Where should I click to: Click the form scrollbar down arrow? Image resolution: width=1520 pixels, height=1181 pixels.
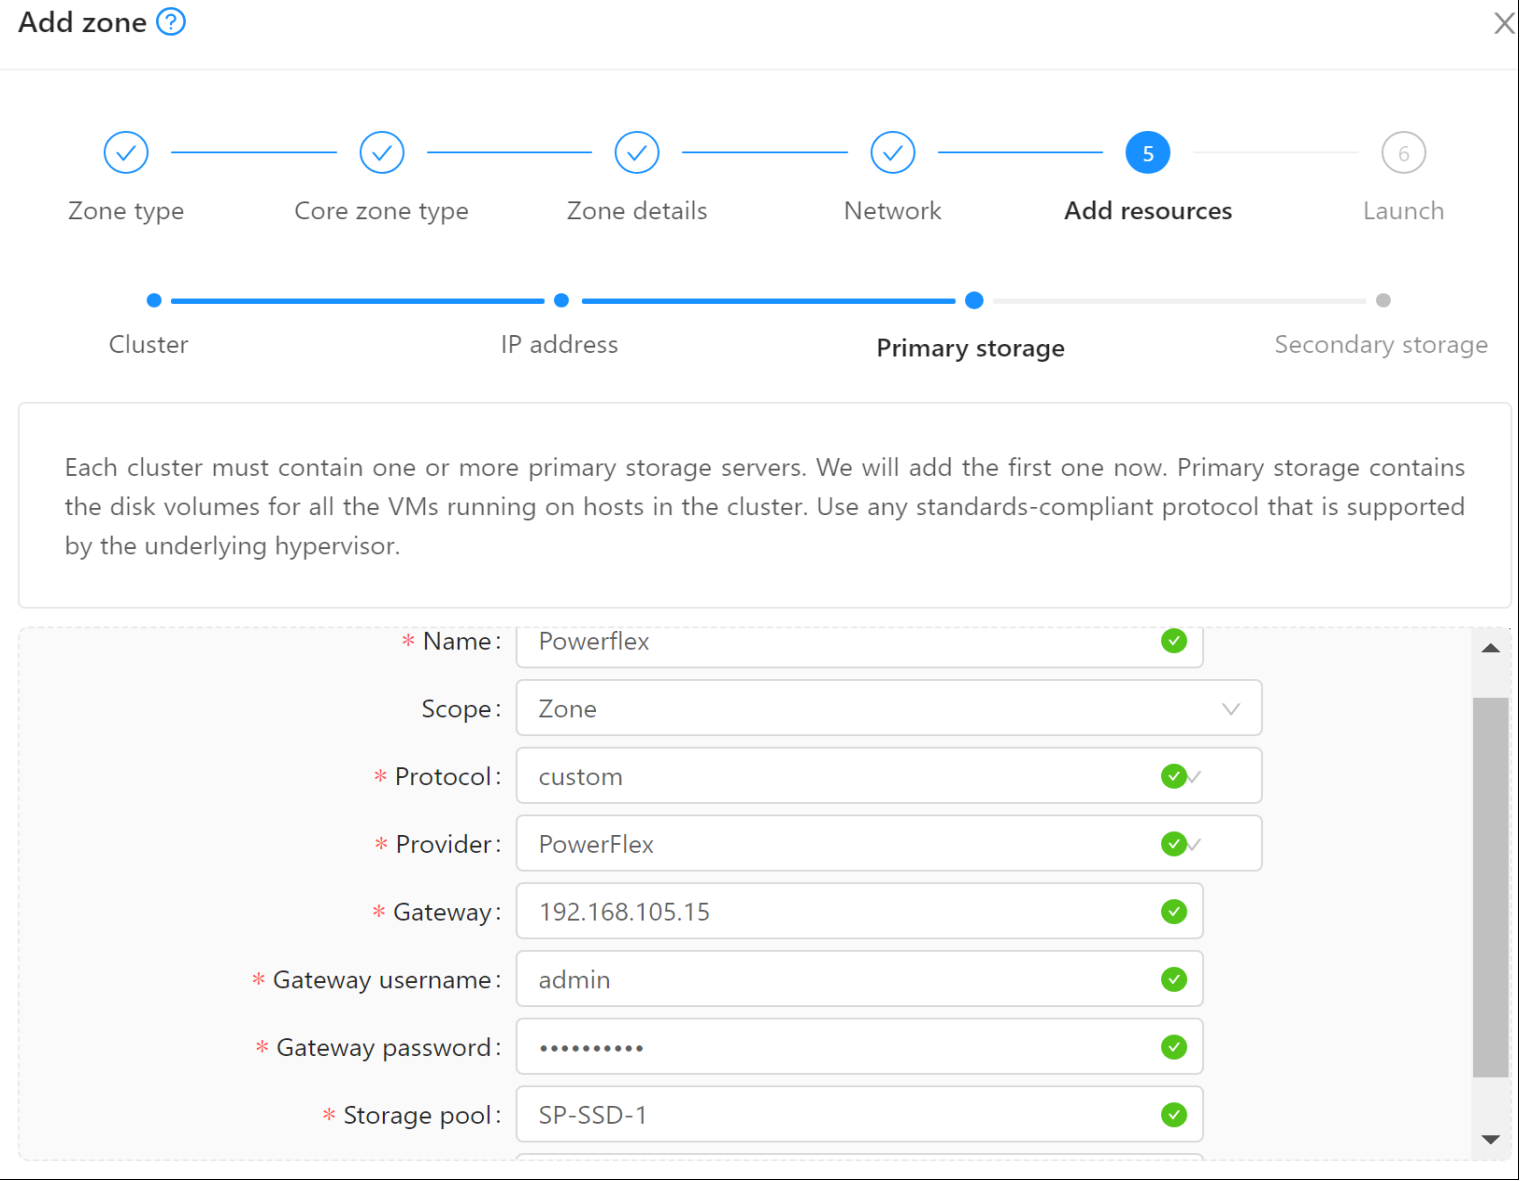click(1490, 1140)
